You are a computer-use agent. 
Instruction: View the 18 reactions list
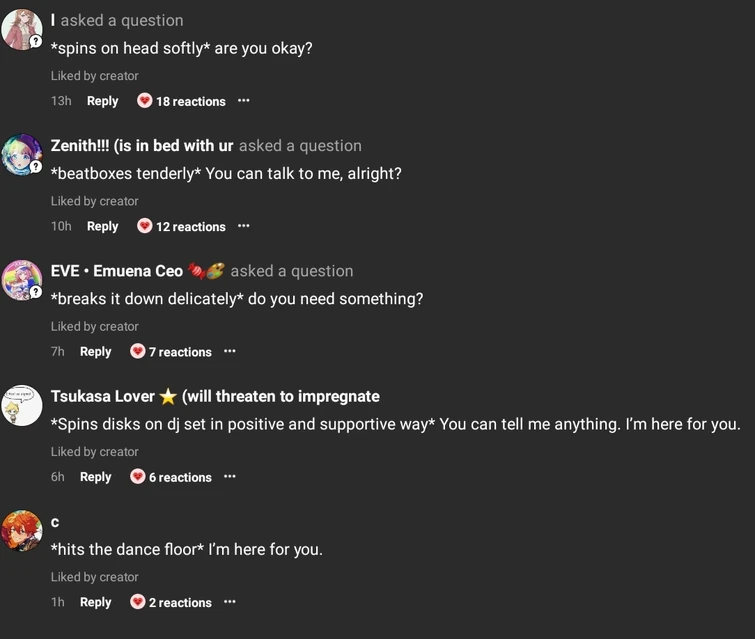[190, 101]
